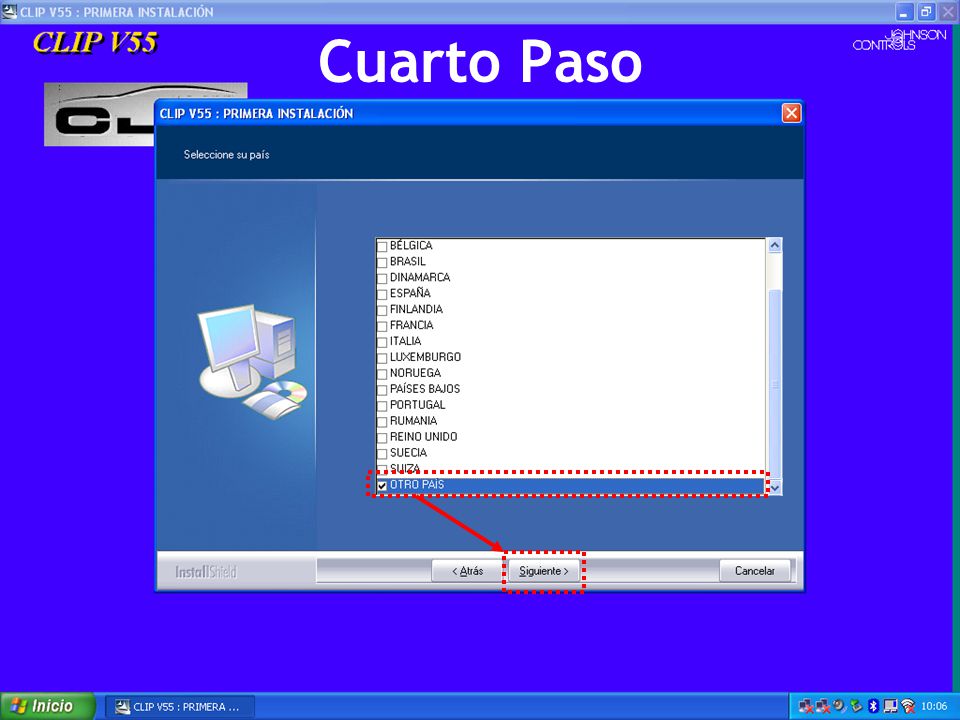Image resolution: width=960 pixels, height=720 pixels.
Task: Choose SUECIA in the country list
Action: click(570, 452)
